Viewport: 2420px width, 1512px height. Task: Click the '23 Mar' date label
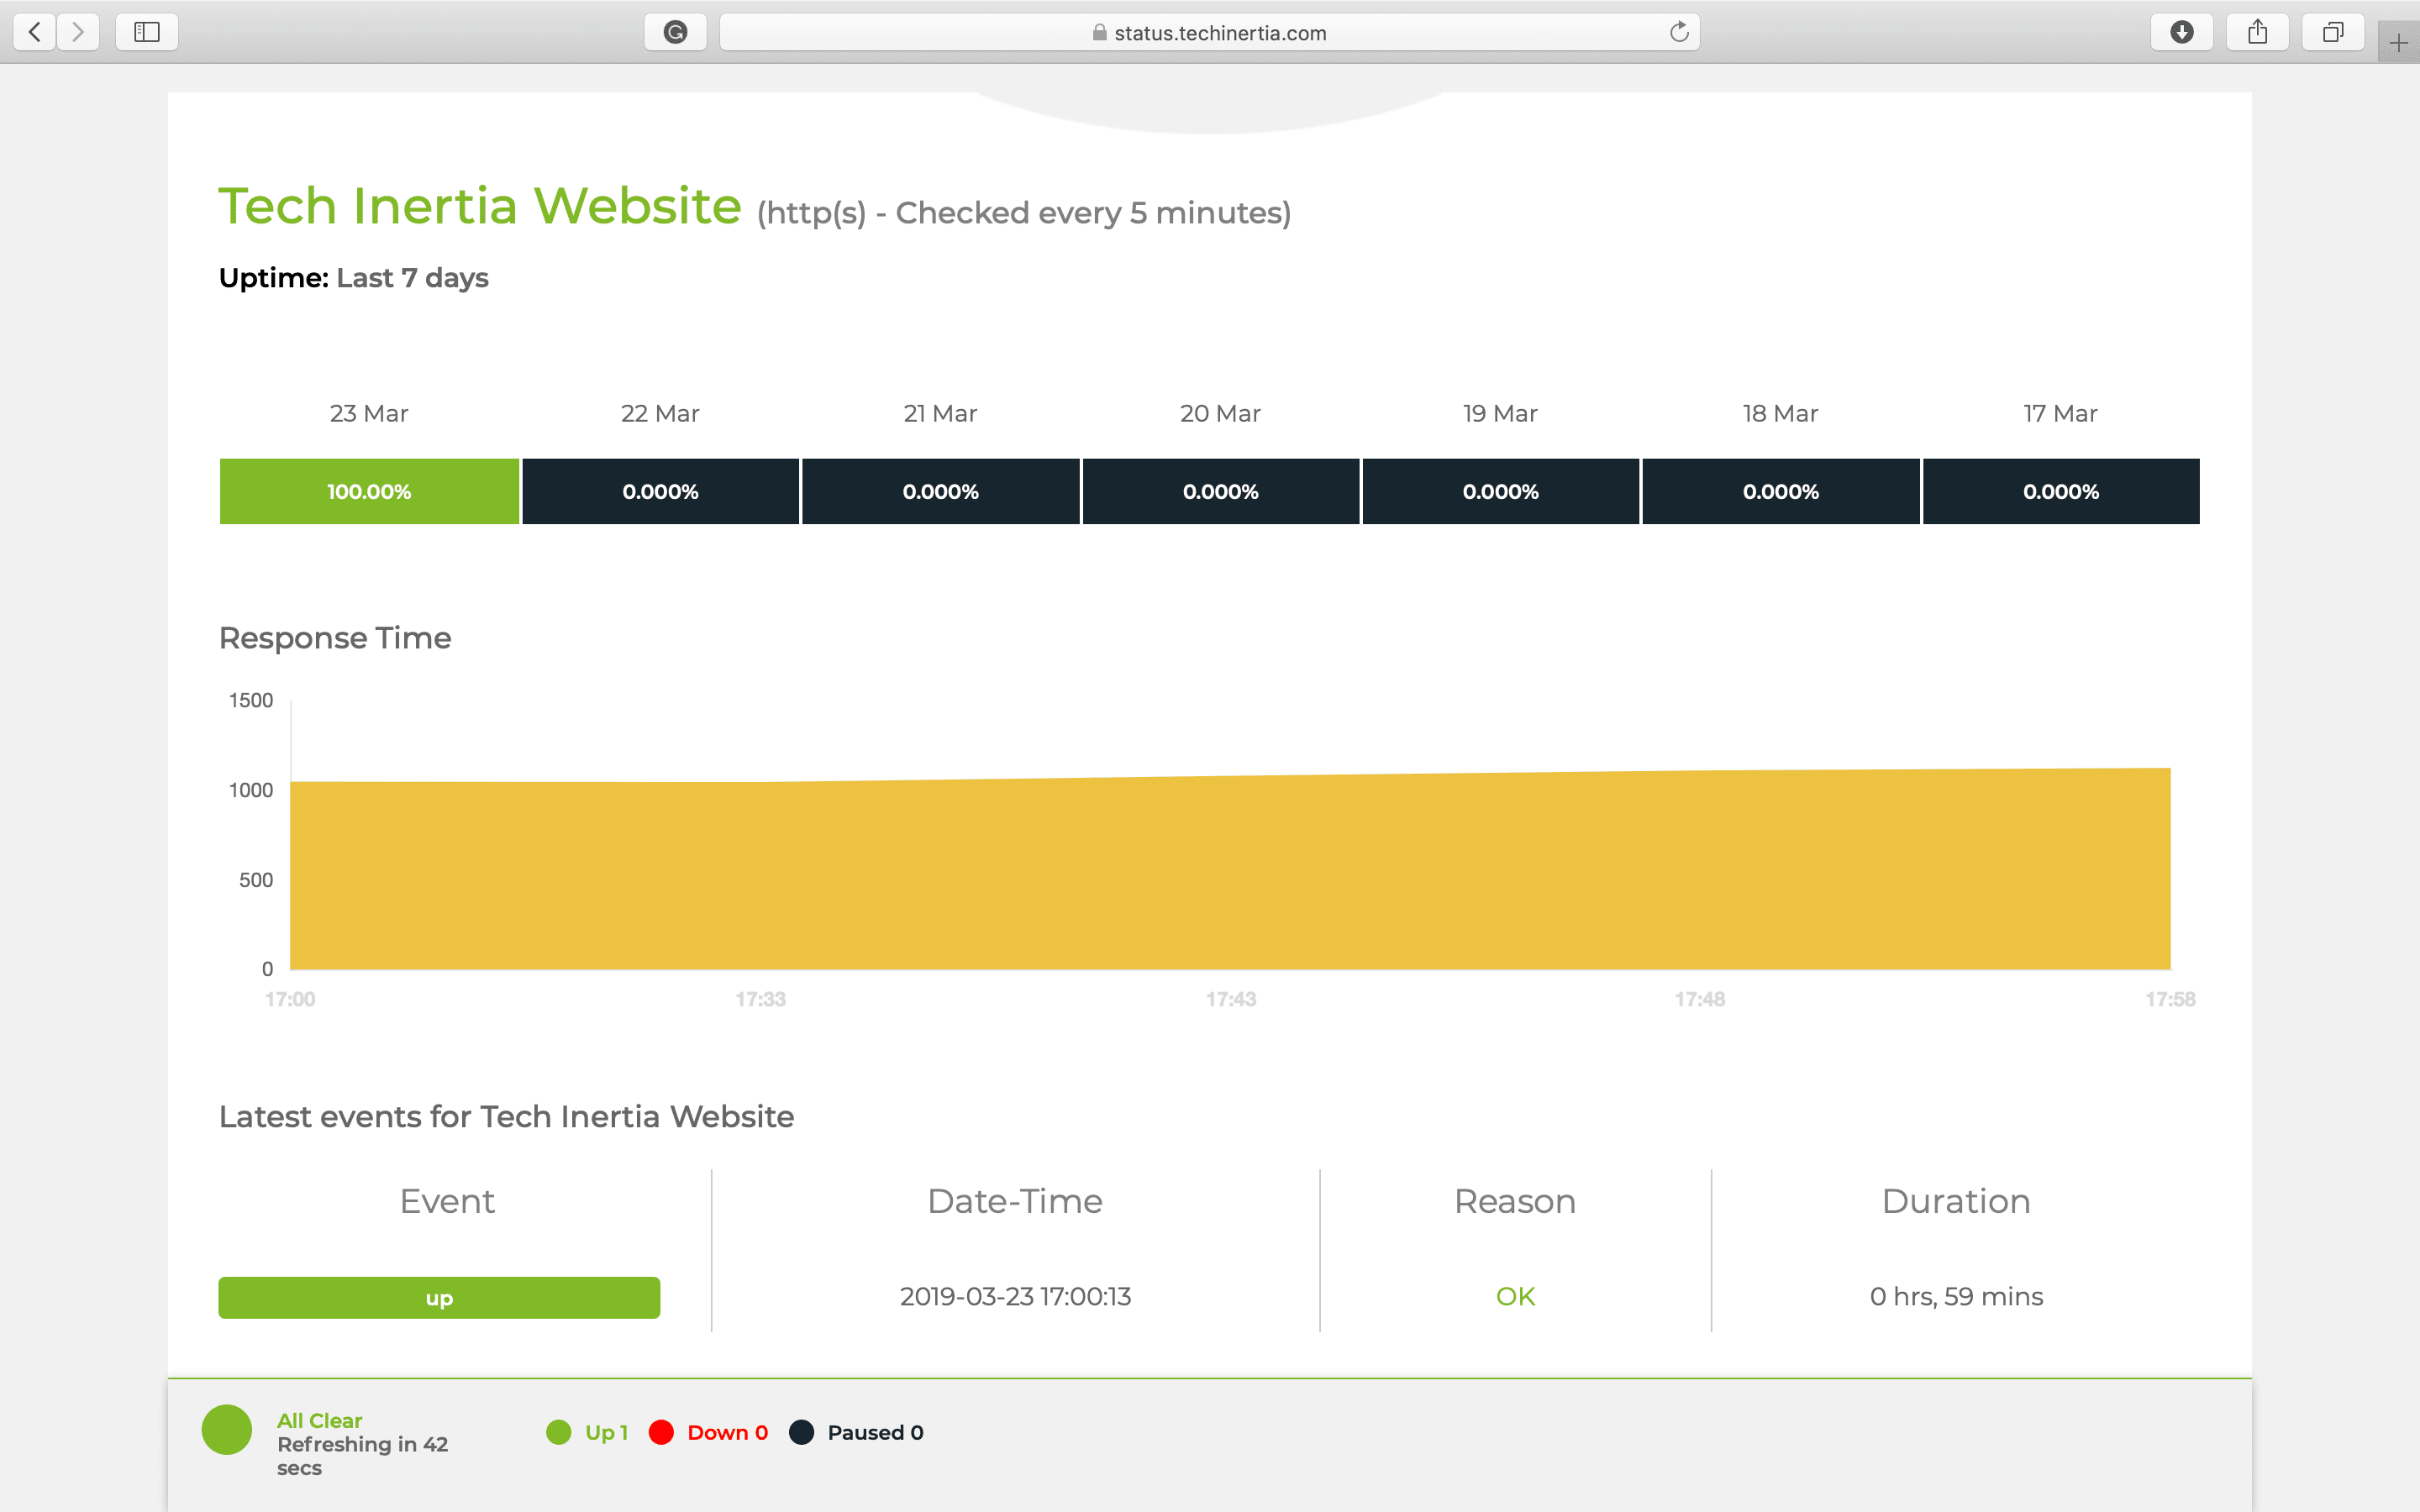click(369, 413)
